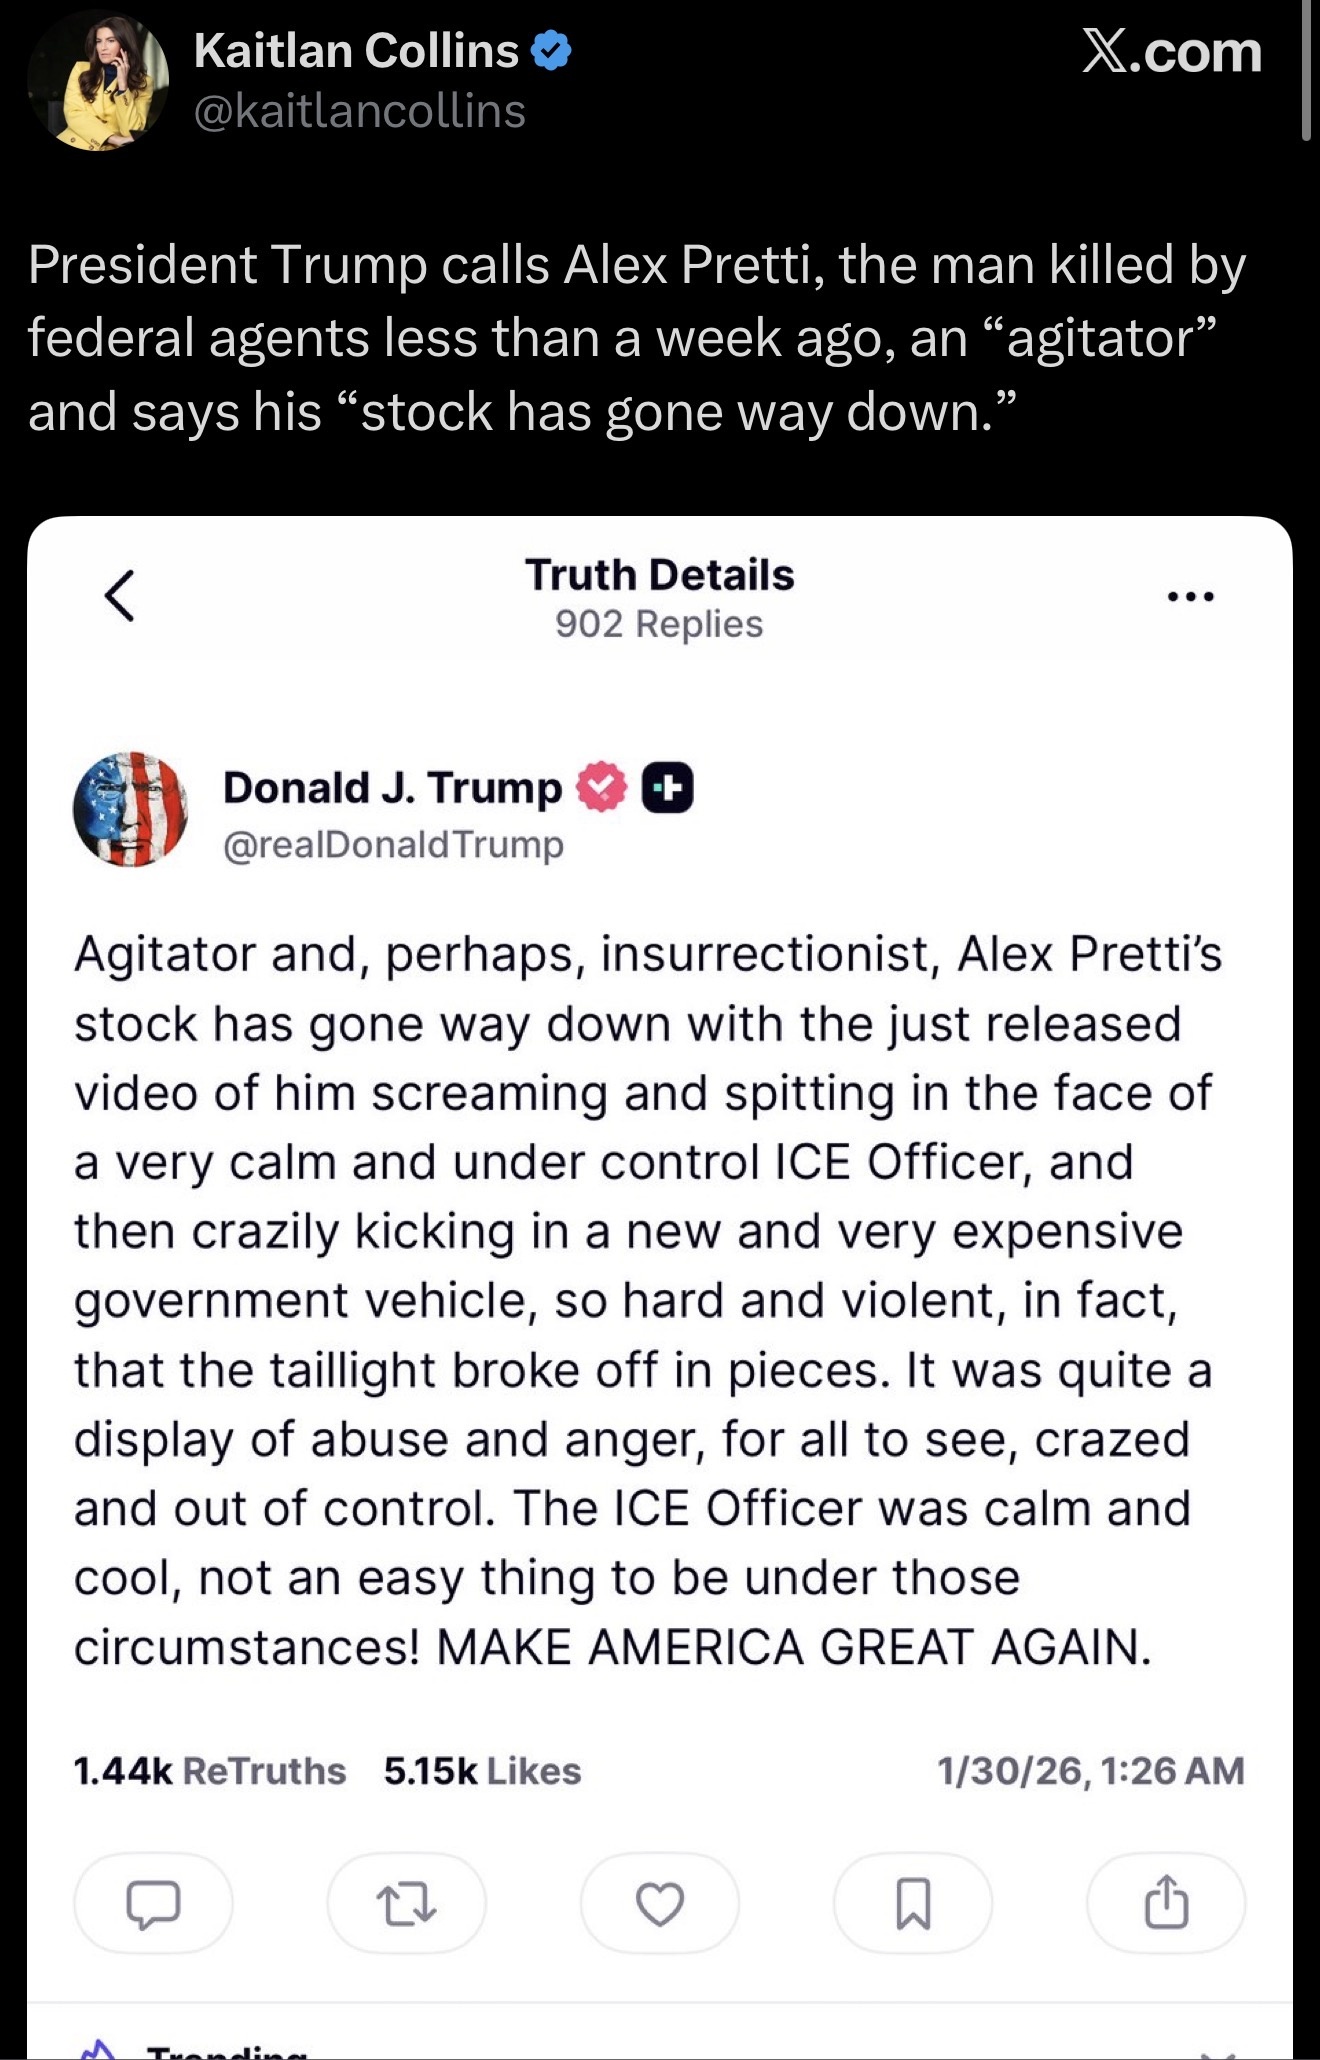Toggle the bookmark on this Truth

(x=913, y=1903)
